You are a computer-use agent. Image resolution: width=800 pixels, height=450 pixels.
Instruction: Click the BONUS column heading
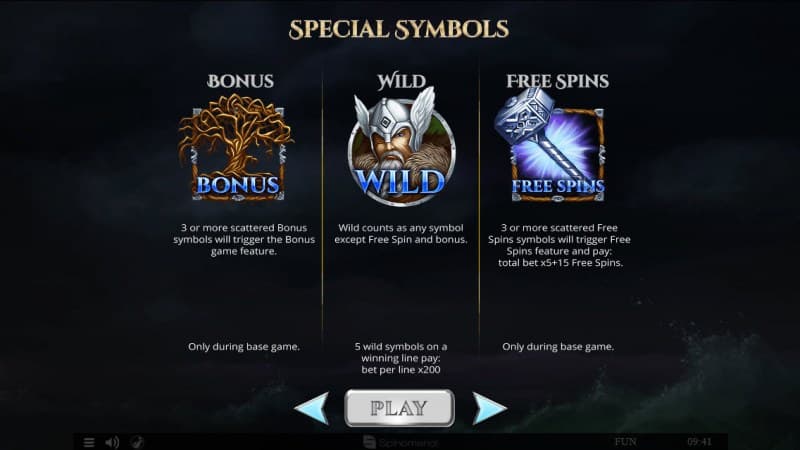tap(240, 81)
